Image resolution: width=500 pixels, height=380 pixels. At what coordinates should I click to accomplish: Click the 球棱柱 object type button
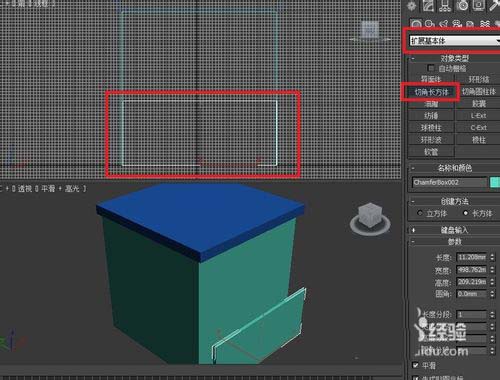point(431,128)
